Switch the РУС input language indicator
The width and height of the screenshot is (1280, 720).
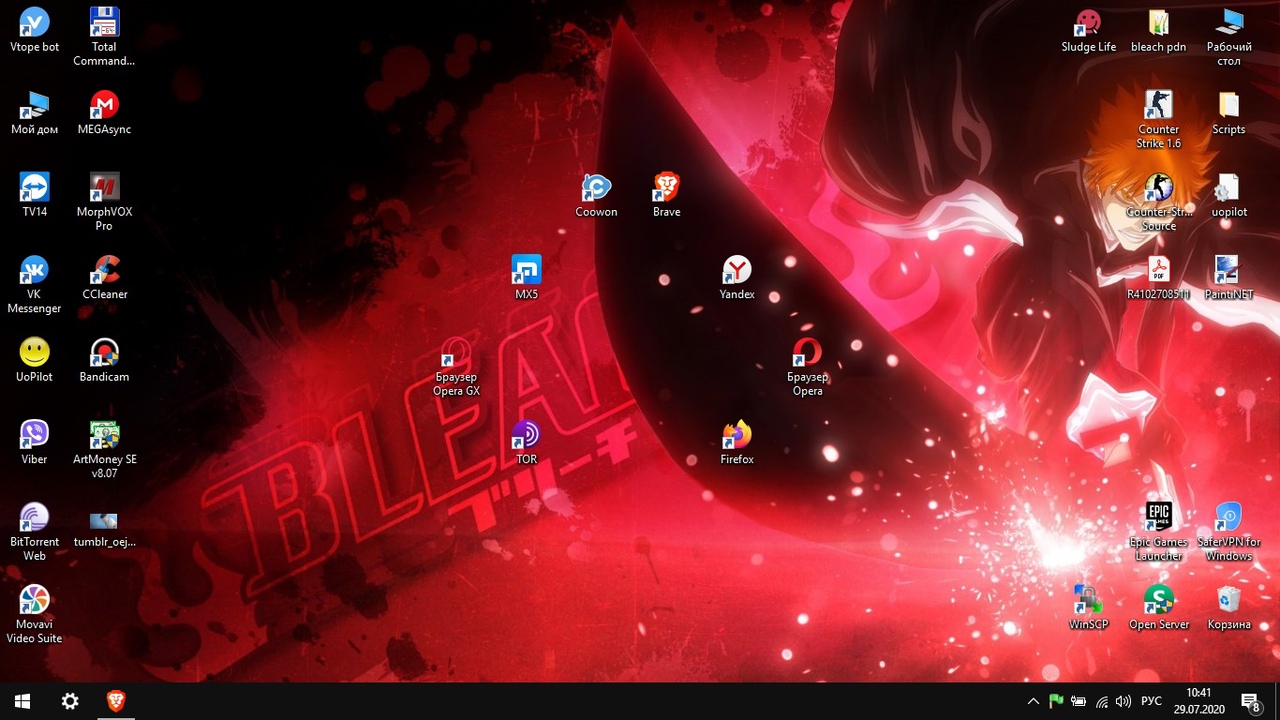tap(1151, 701)
